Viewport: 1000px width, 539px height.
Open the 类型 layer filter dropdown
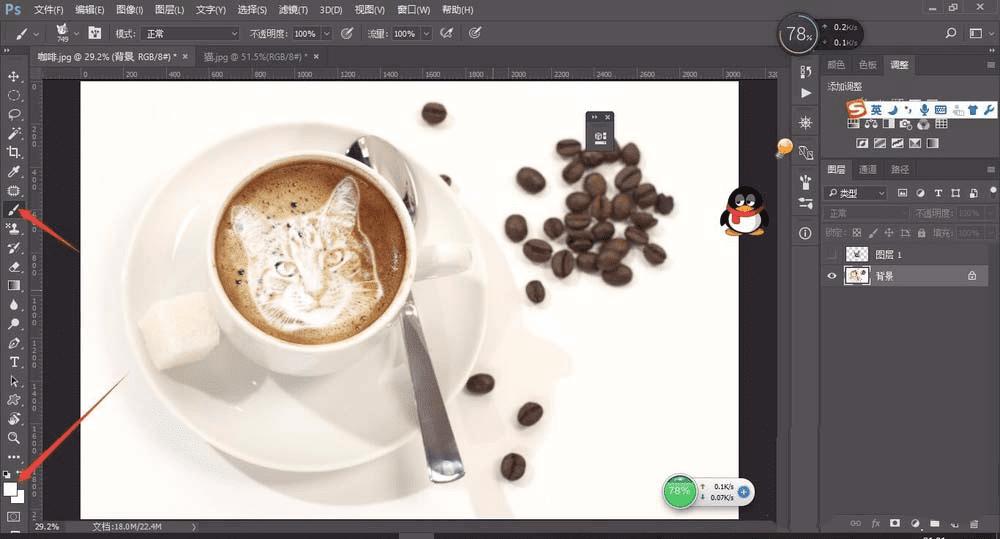point(856,192)
